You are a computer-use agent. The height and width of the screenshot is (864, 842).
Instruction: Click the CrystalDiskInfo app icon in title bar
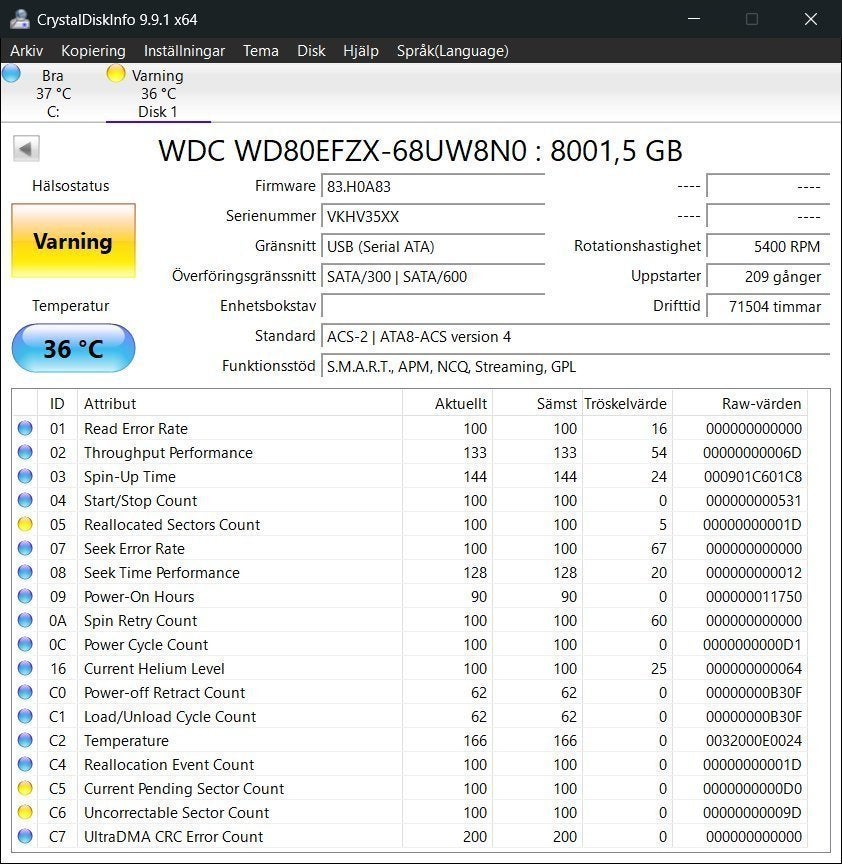point(20,19)
